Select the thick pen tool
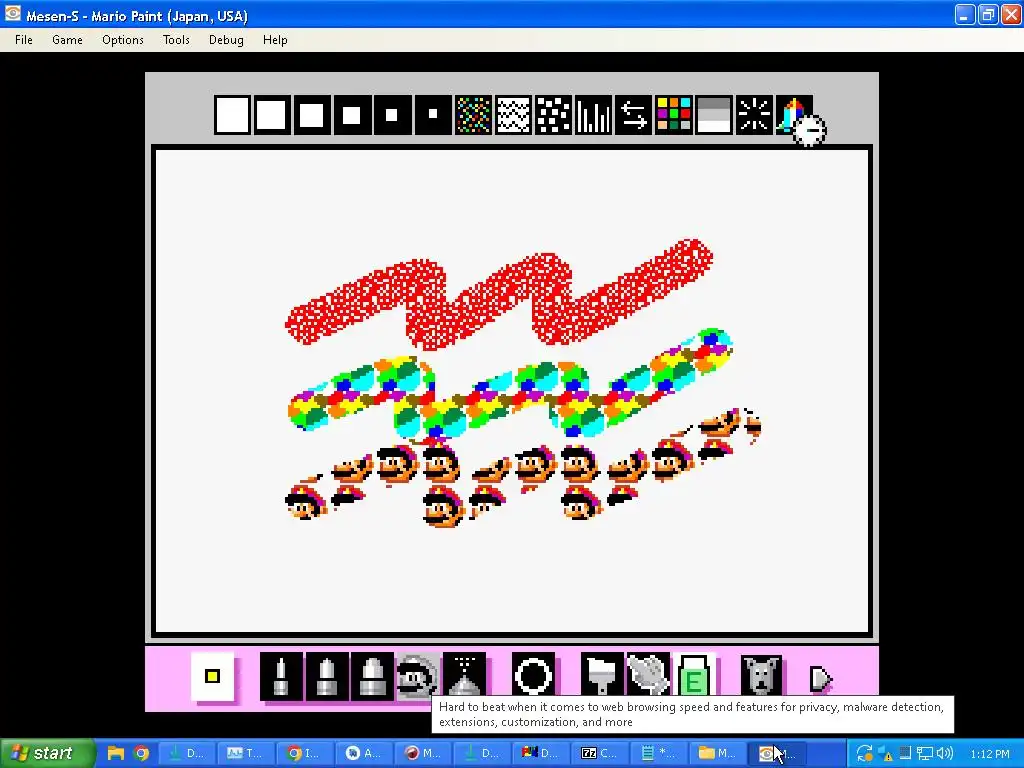The image size is (1024, 768). (x=372, y=677)
